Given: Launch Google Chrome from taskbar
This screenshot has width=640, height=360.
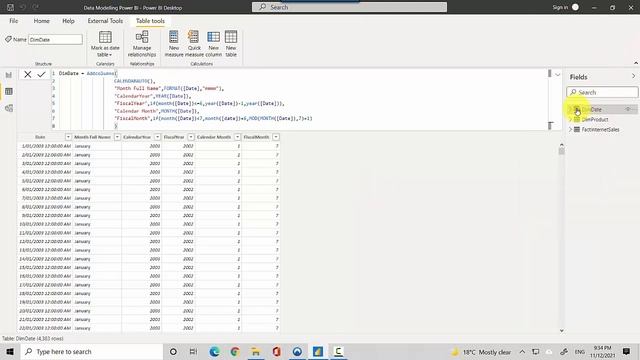Looking at the screenshot, I should tap(235, 351).
